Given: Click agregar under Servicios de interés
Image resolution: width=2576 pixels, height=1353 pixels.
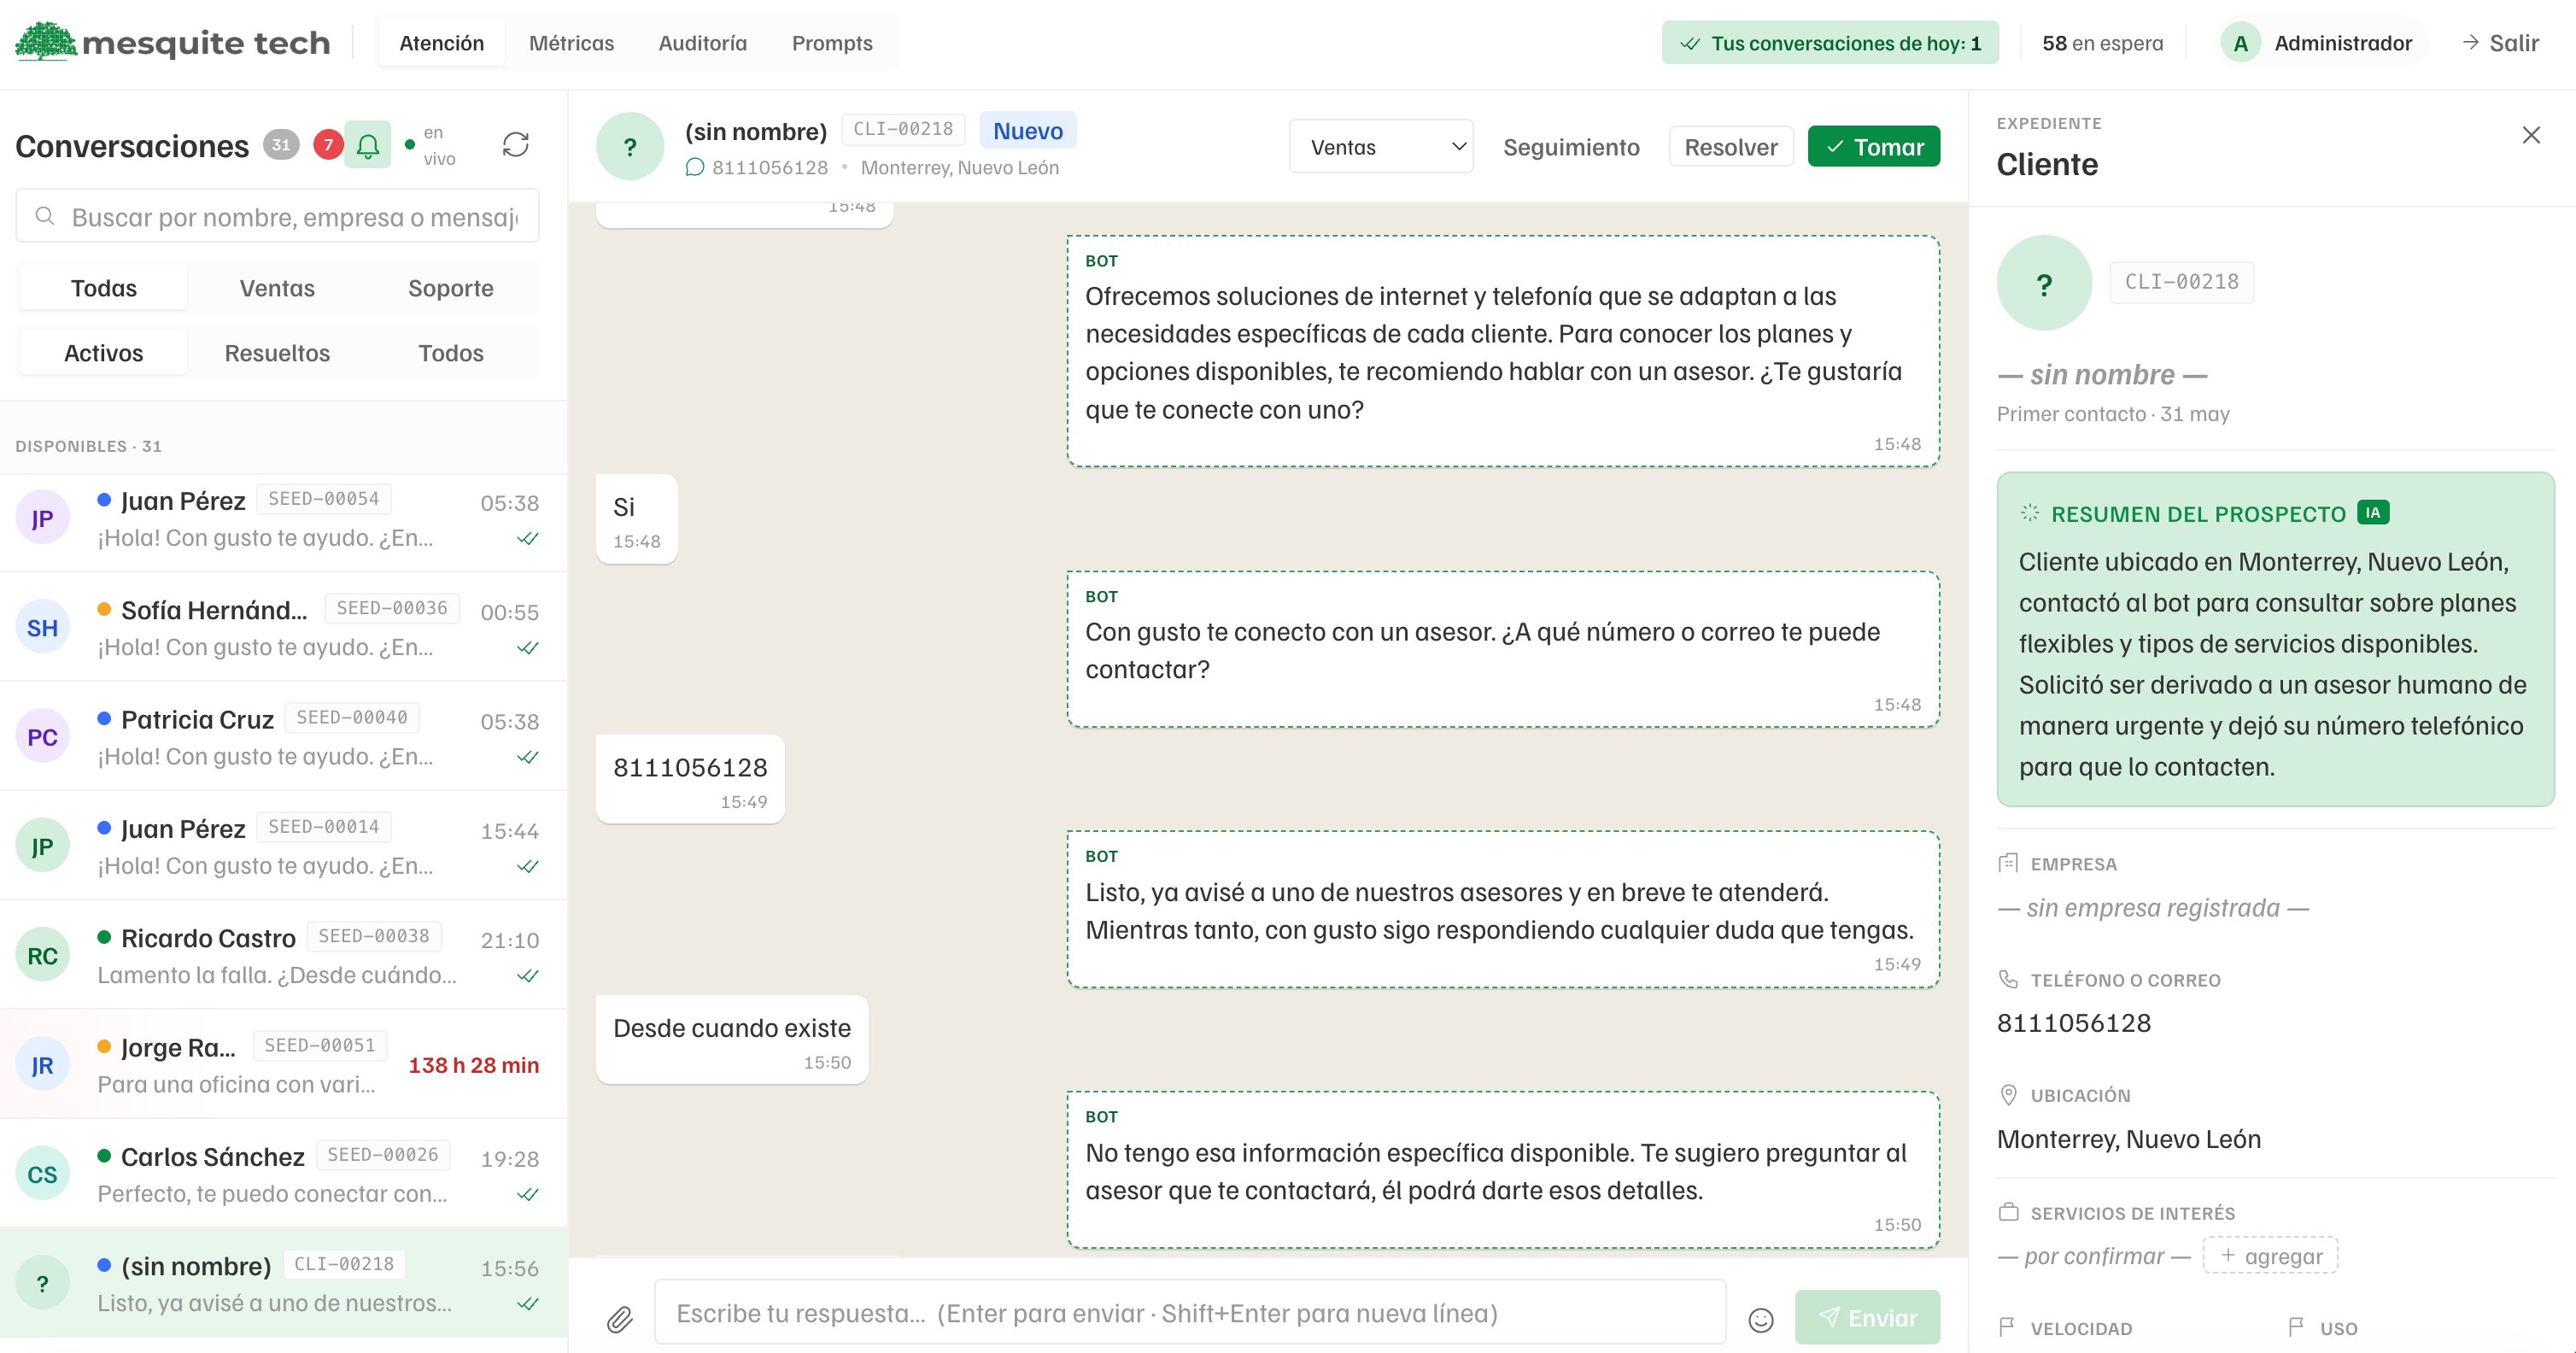Looking at the screenshot, I should tap(2270, 1256).
